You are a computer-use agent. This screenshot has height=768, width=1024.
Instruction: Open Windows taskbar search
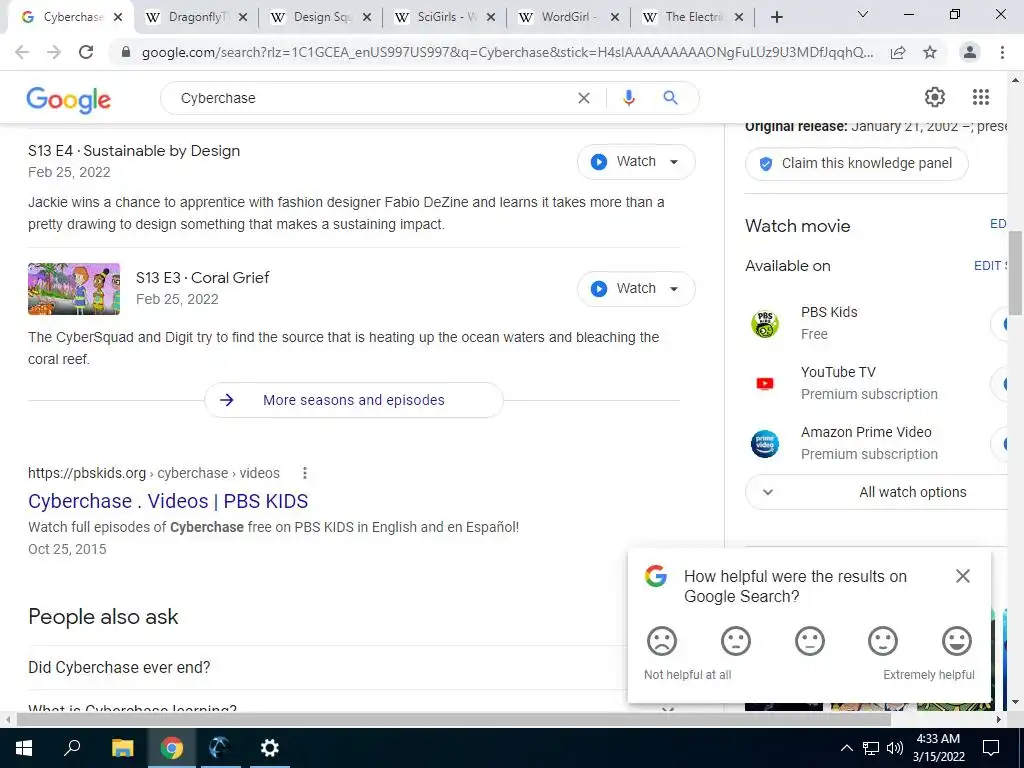72,748
